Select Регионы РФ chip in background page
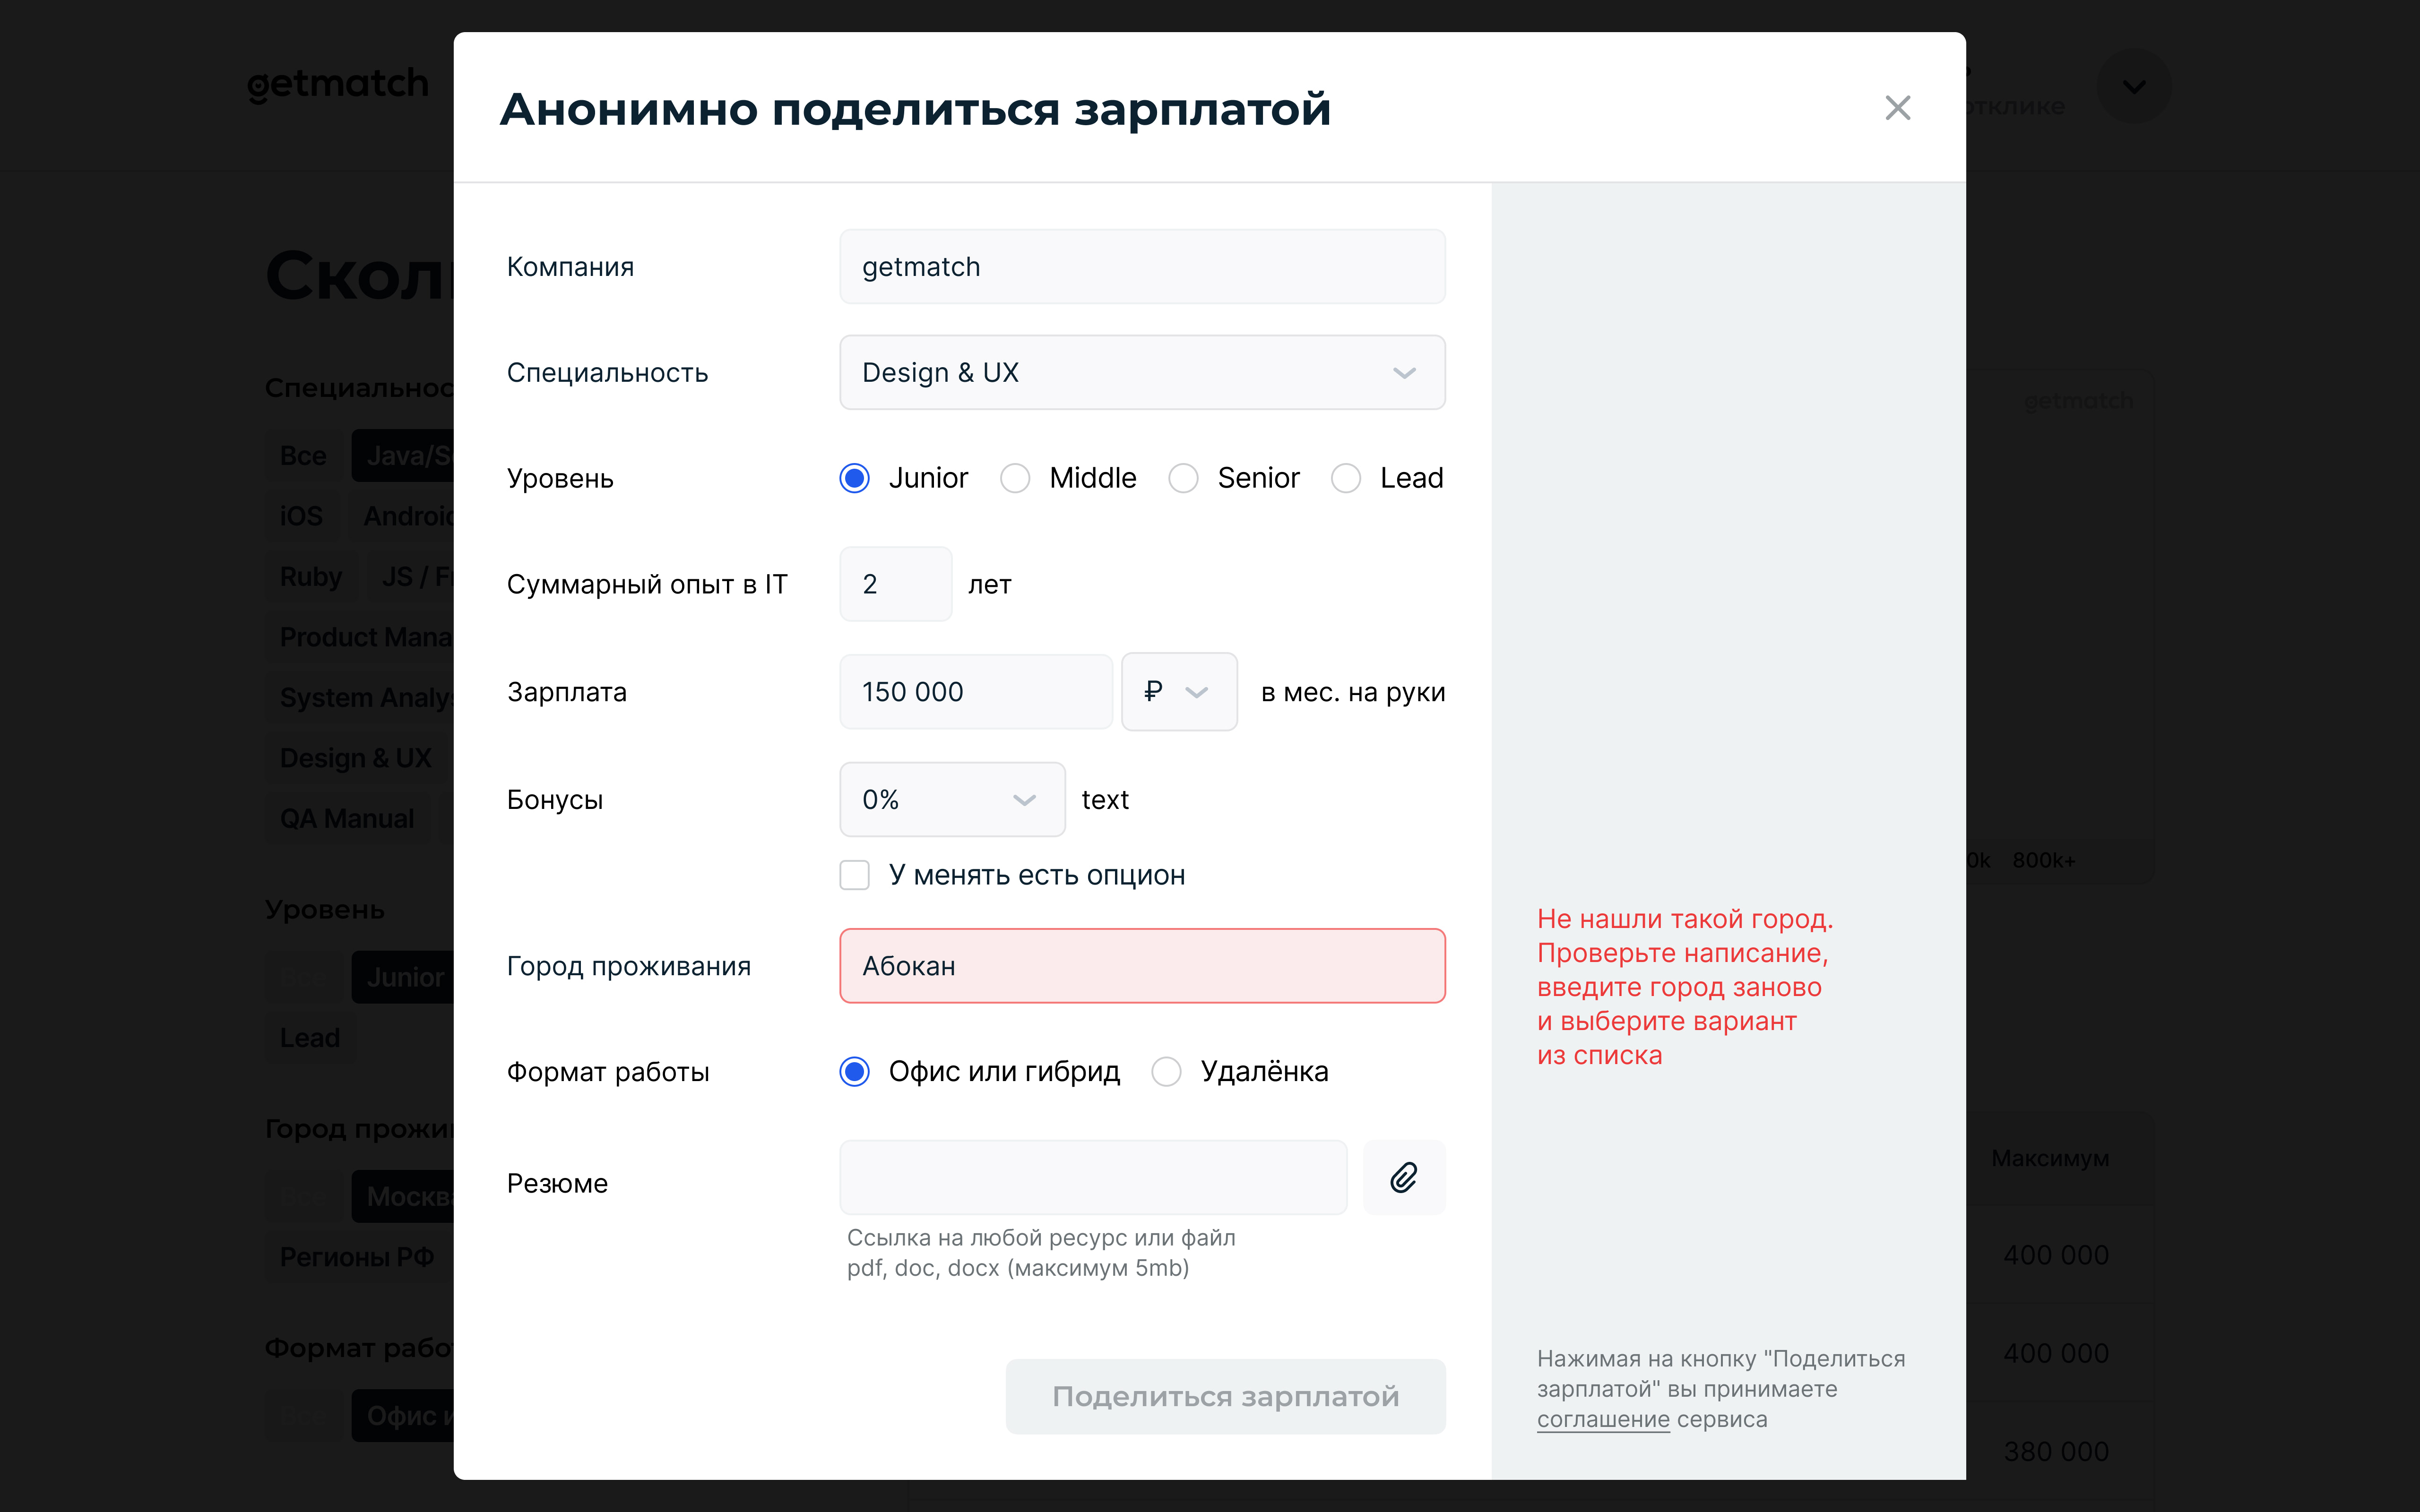 [357, 1257]
